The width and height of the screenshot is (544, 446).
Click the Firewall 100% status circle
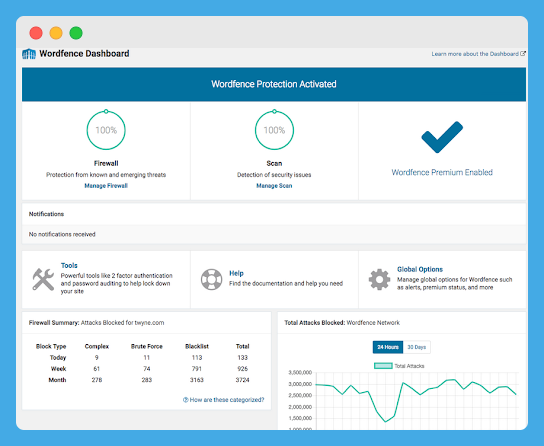[106, 130]
